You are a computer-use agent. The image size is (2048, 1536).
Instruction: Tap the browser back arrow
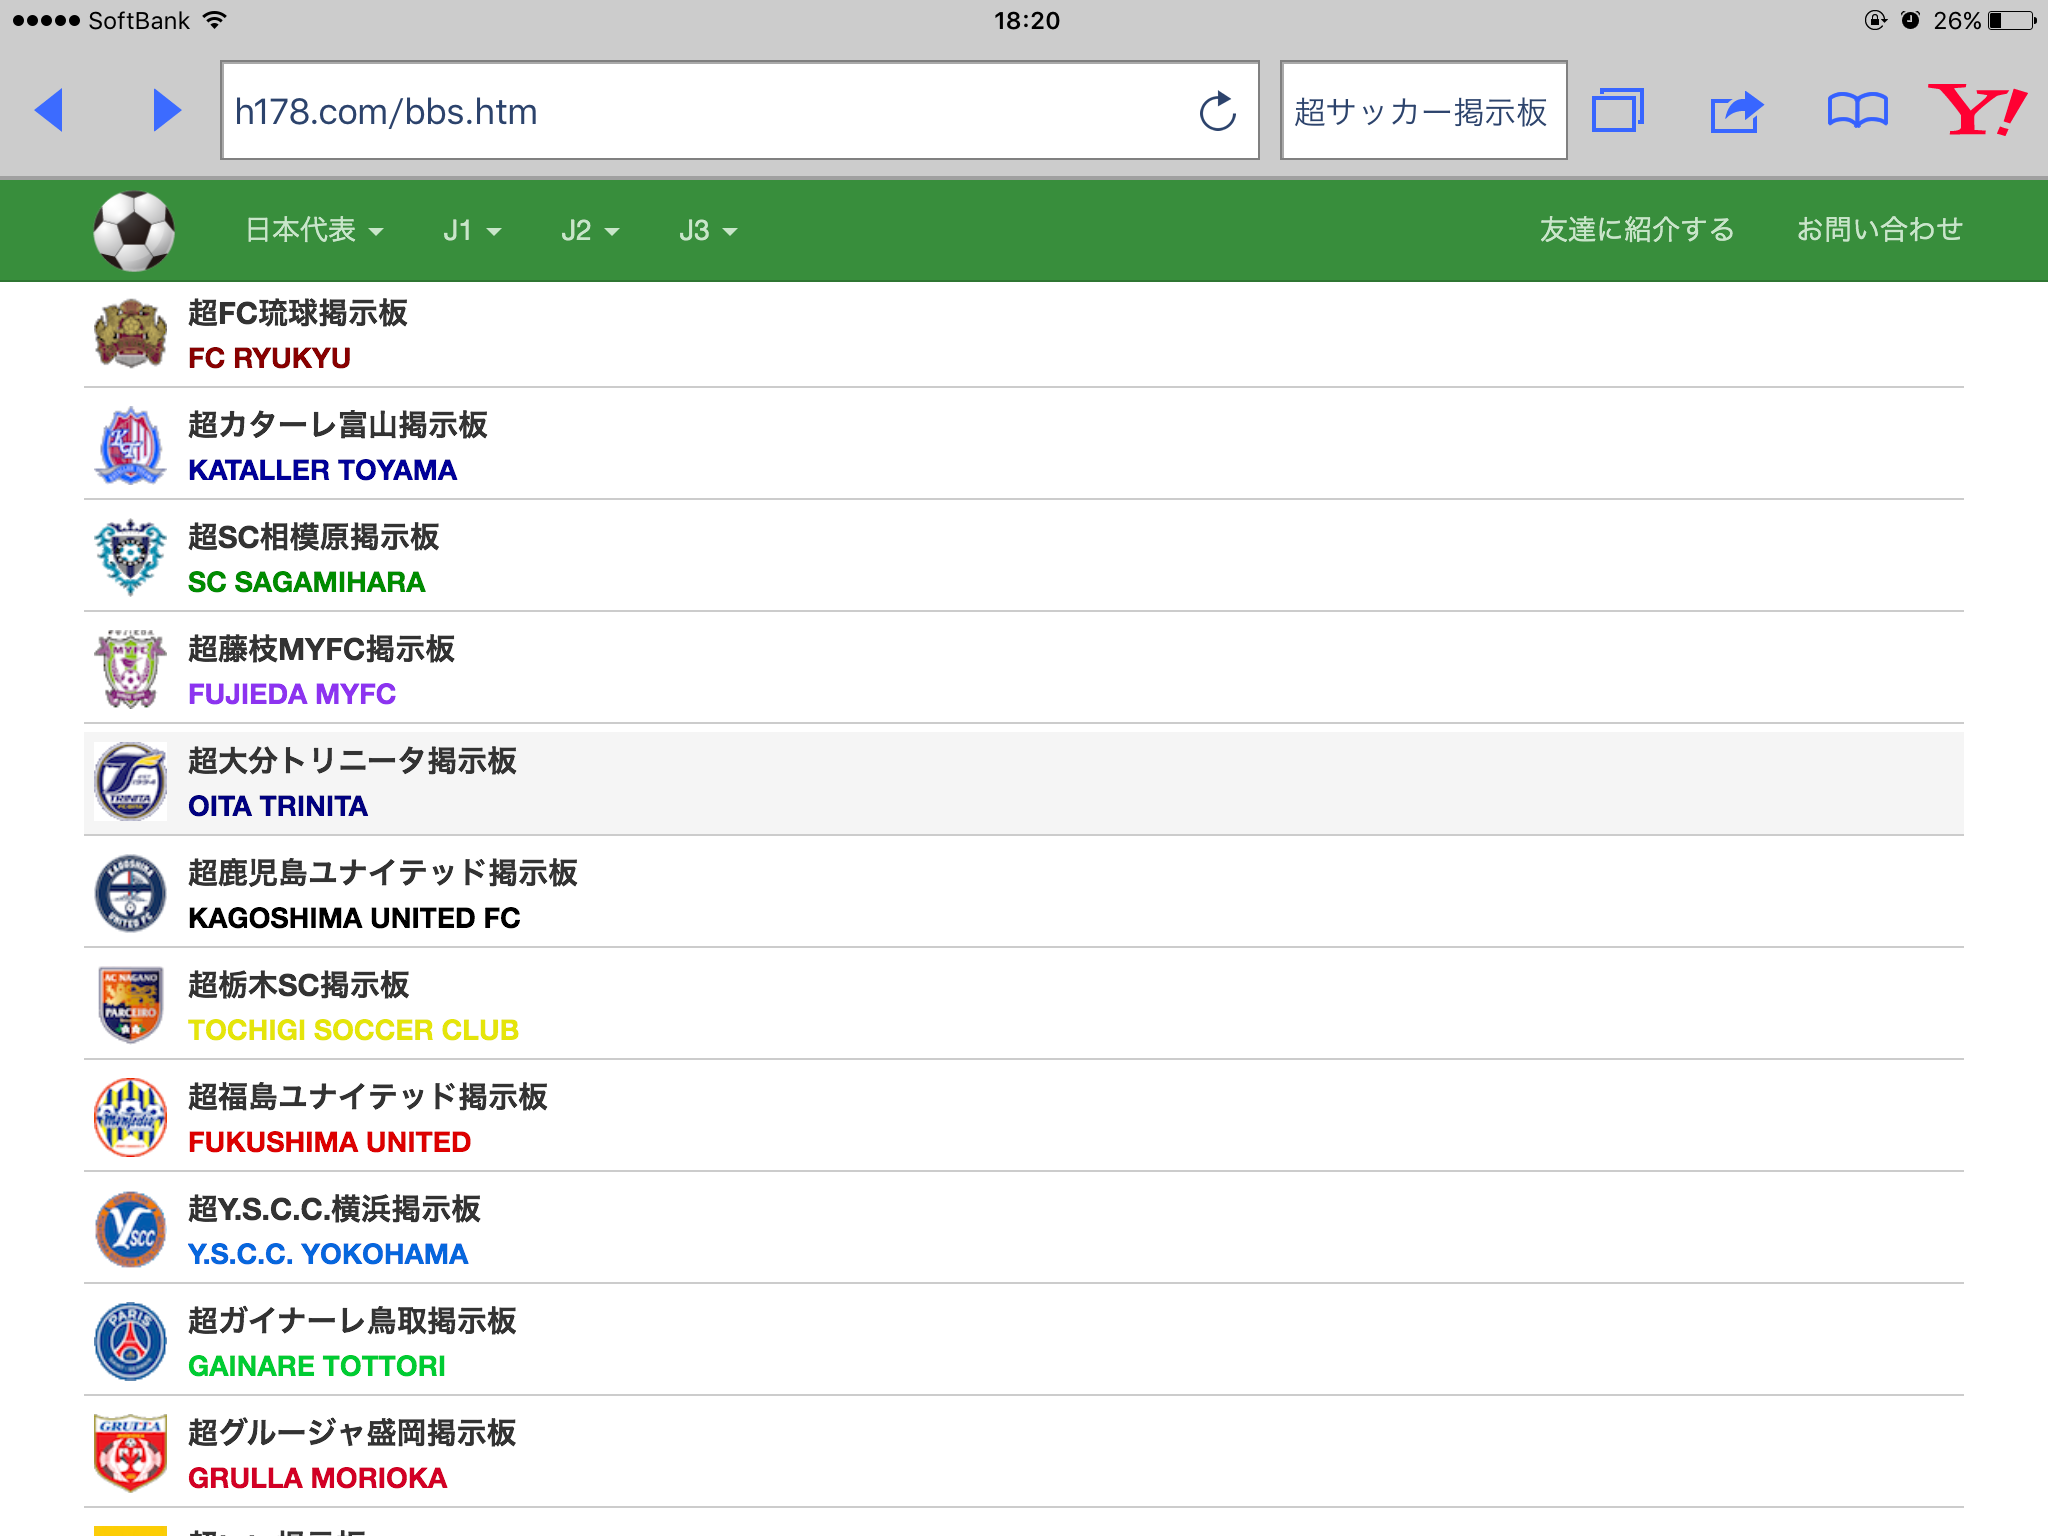(49, 110)
